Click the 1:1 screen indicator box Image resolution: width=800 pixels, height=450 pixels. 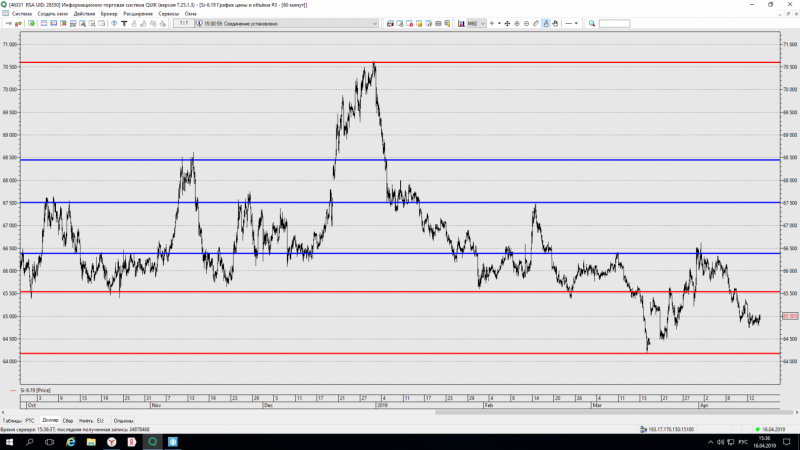tap(184, 23)
